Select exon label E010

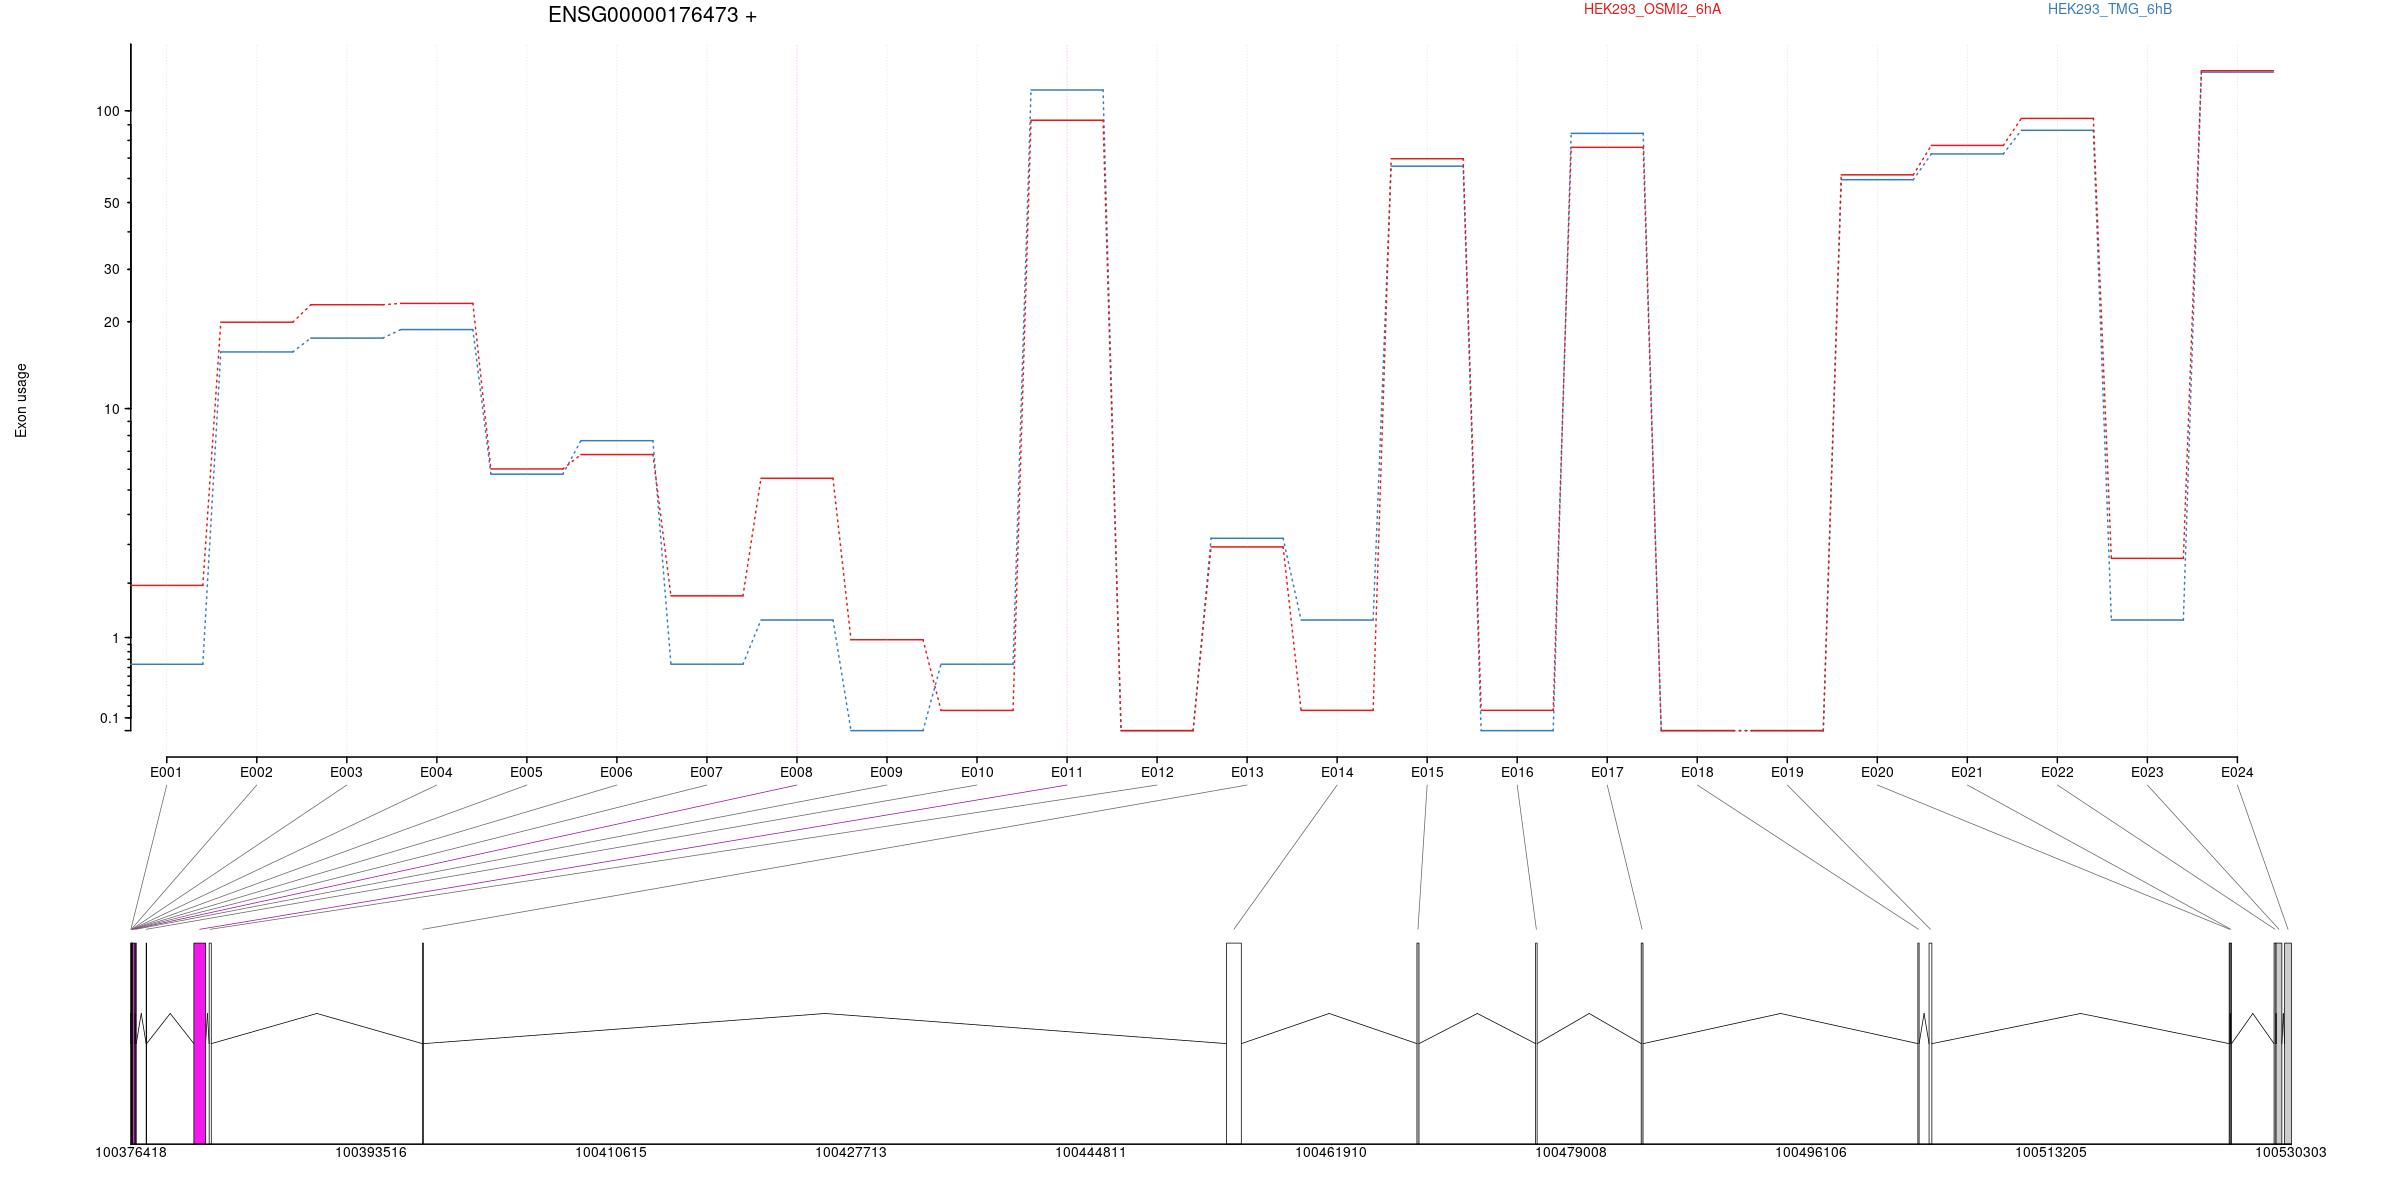coord(977,772)
